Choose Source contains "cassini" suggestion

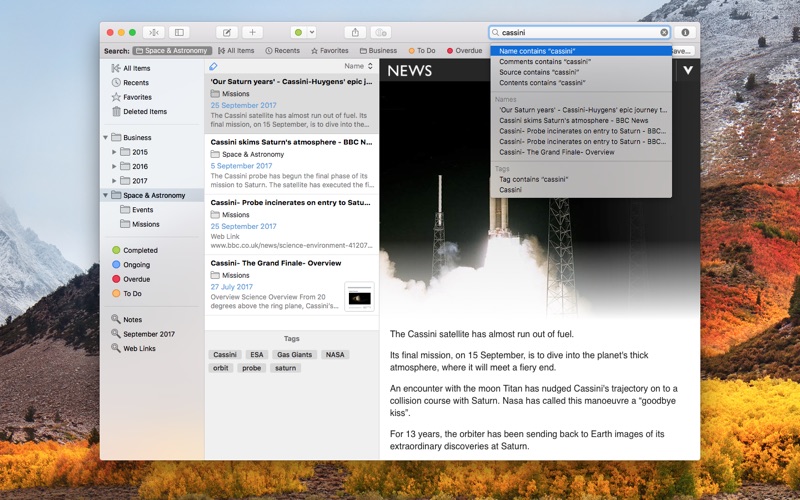coord(581,72)
